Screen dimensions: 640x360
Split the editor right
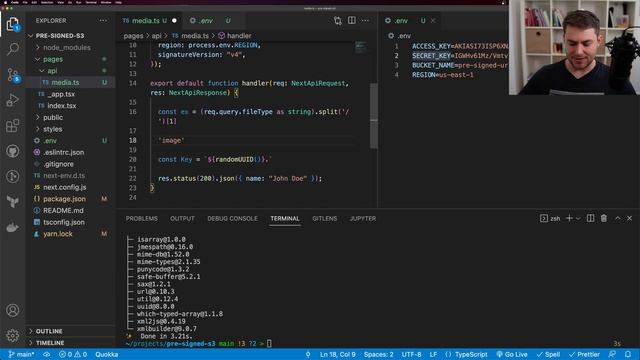click(351, 20)
